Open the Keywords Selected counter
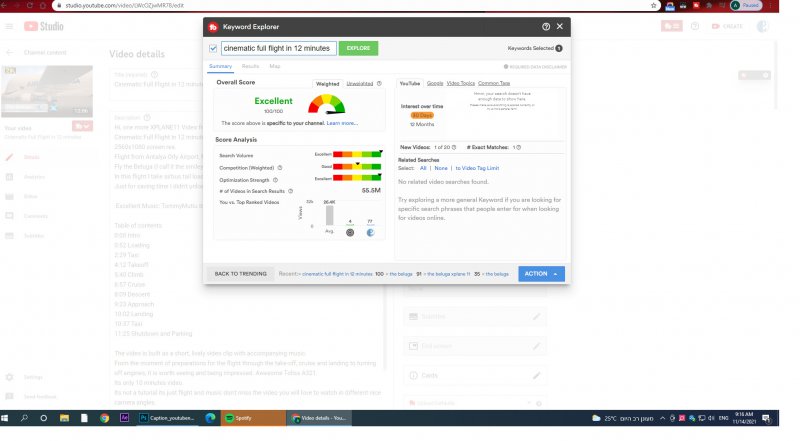Viewport: 800px width, 441px height. (535, 48)
